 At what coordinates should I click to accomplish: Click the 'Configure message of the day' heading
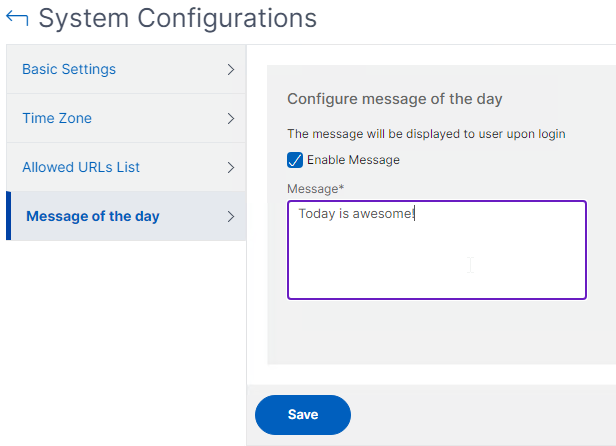point(394,99)
